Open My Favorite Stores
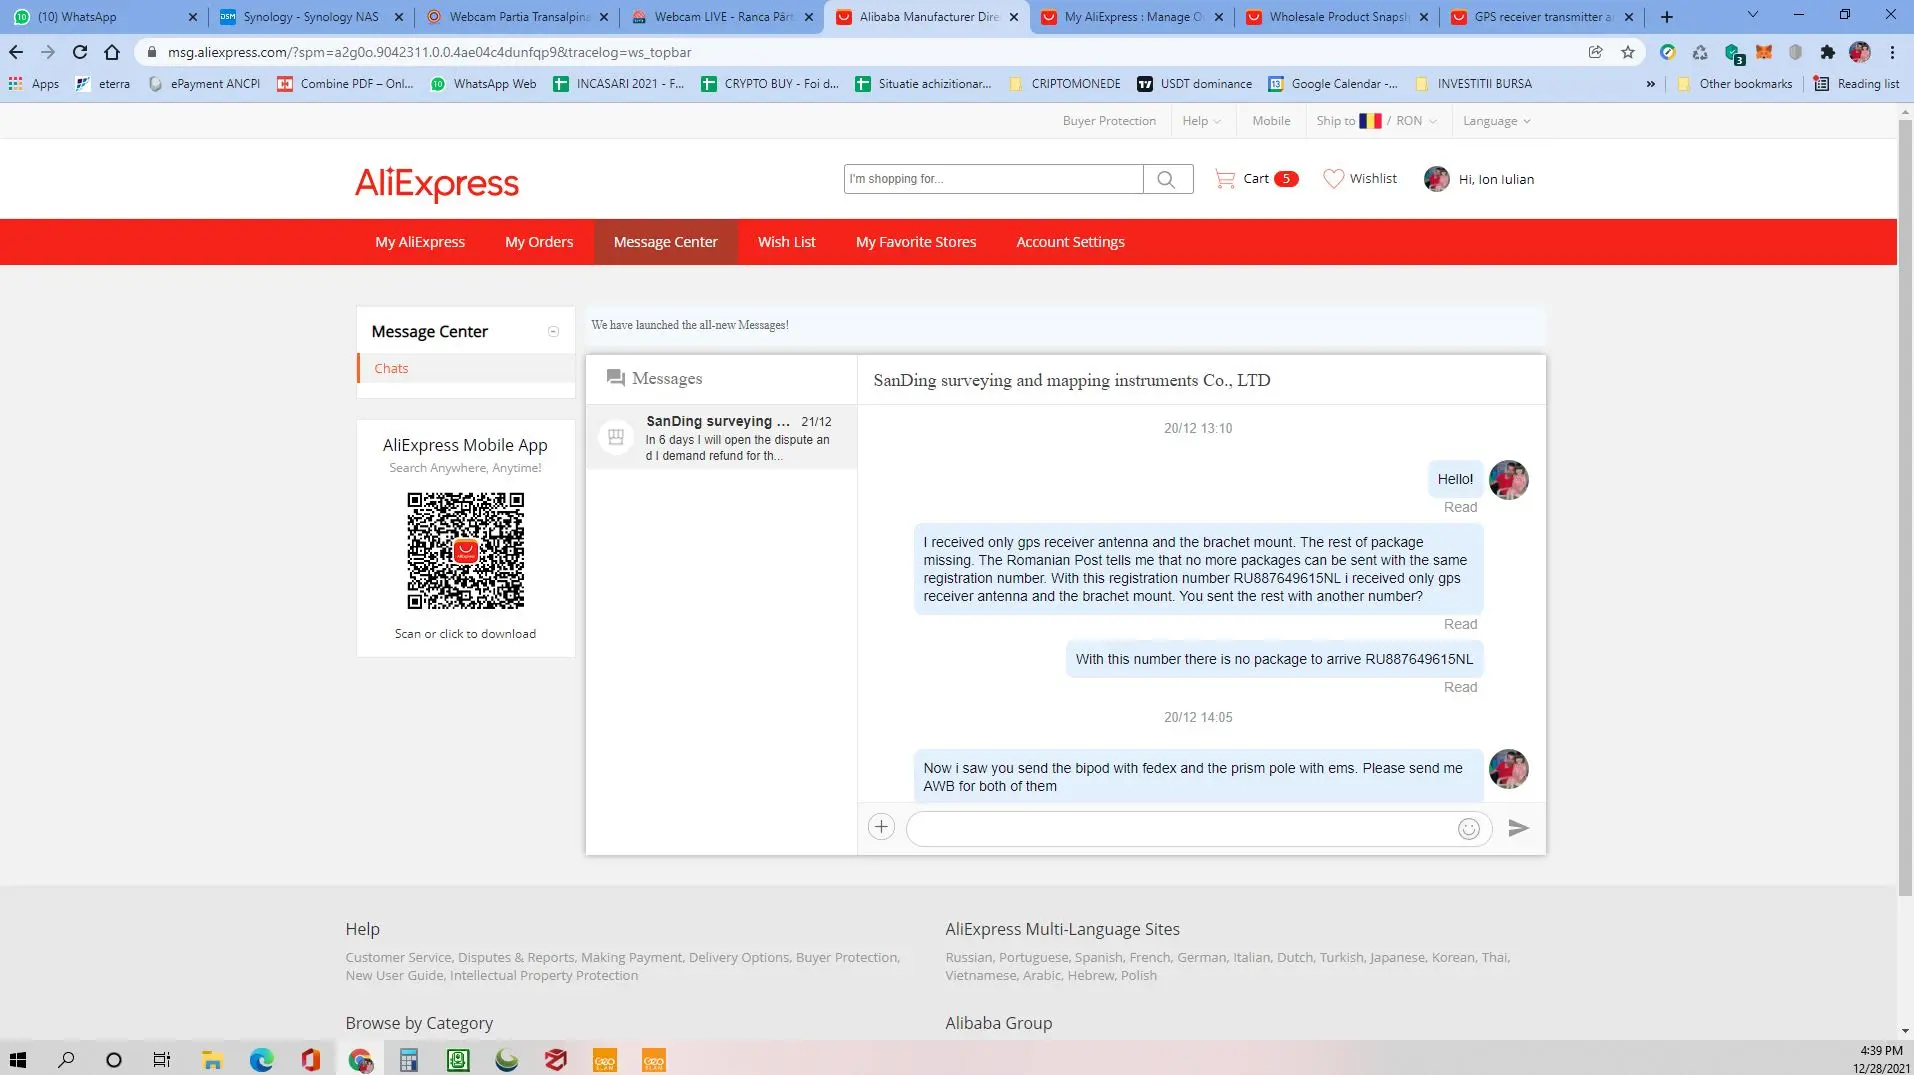 tap(916, 242)
